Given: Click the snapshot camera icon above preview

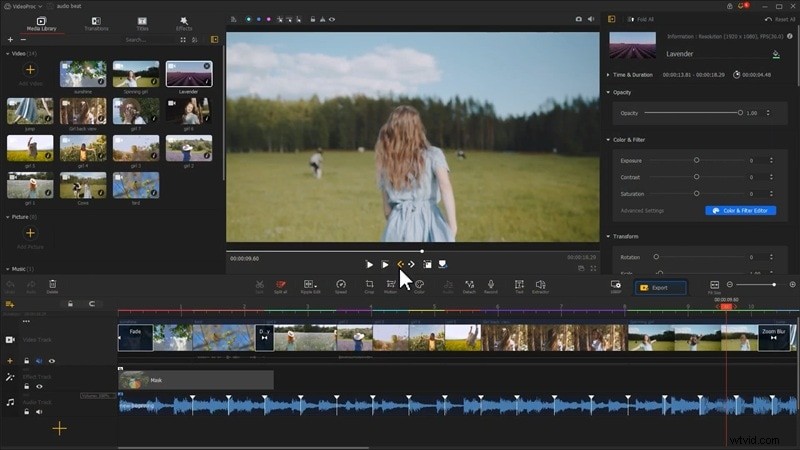Looking at the screenshot, I should pyautogui.click(x=579, y=19).
